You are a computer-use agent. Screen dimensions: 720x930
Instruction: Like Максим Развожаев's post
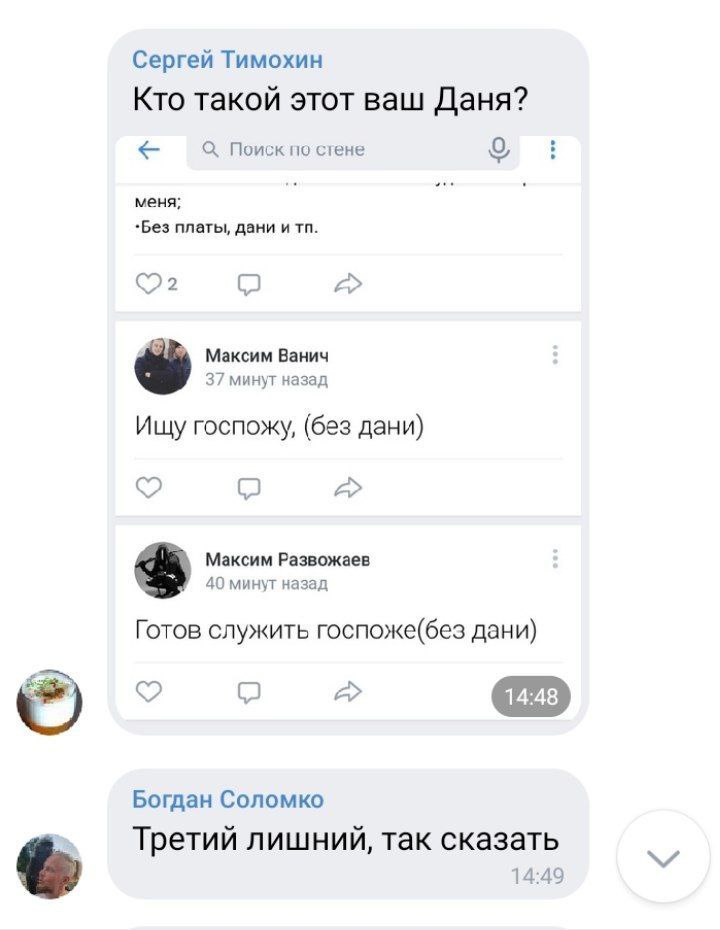[148, 692]
